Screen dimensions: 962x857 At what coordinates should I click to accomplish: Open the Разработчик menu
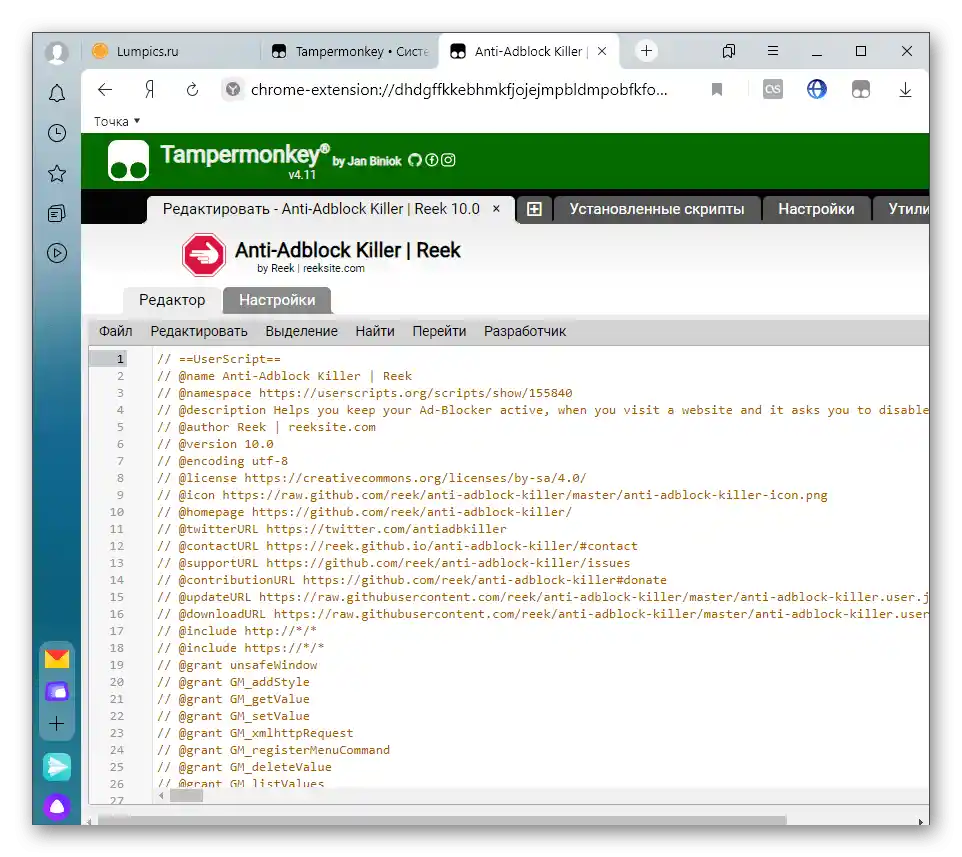[x=525, y=331]
